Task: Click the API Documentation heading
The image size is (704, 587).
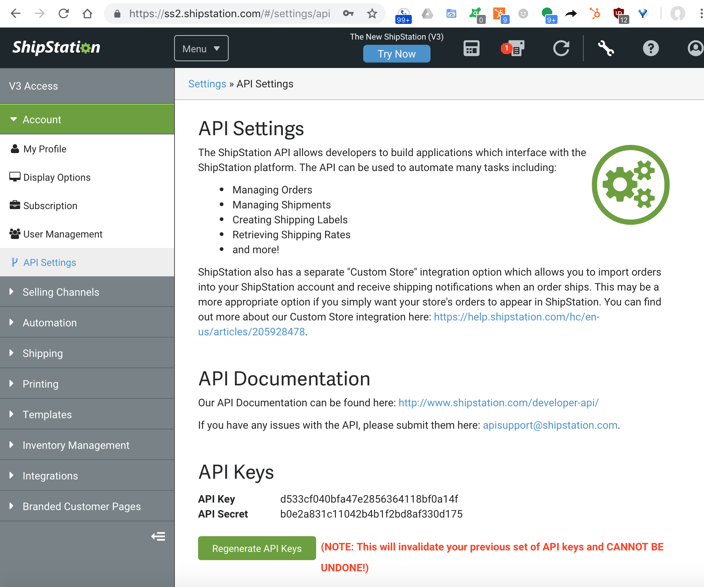Action: tap(284, 379)
